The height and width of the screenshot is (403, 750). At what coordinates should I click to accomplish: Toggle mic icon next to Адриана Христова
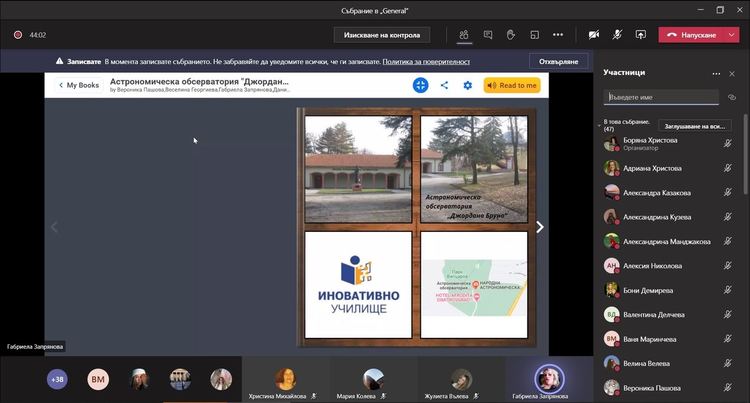(728, 168)
